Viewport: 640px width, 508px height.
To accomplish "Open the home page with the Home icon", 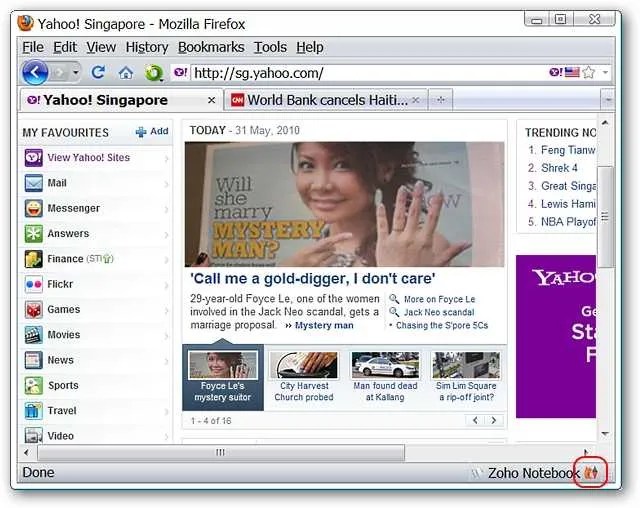I will click(x=126, y=73).
